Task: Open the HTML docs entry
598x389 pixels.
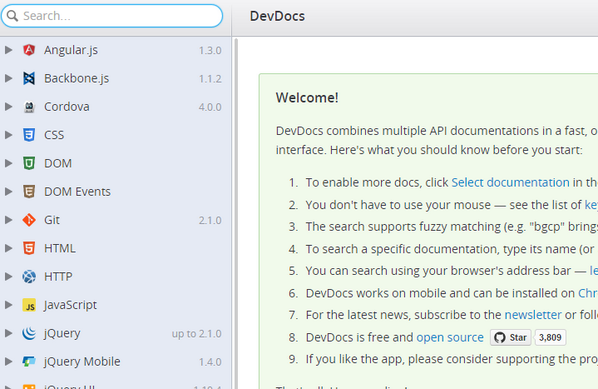Action: pos(116,248)
